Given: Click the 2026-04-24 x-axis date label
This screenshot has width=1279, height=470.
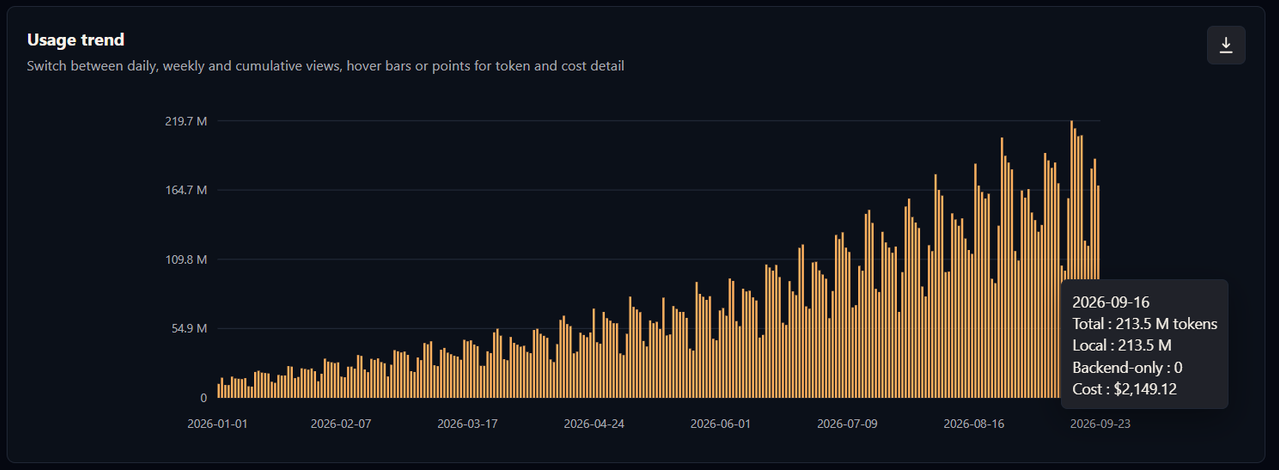Looking at the screenshot, I should 594,424.
